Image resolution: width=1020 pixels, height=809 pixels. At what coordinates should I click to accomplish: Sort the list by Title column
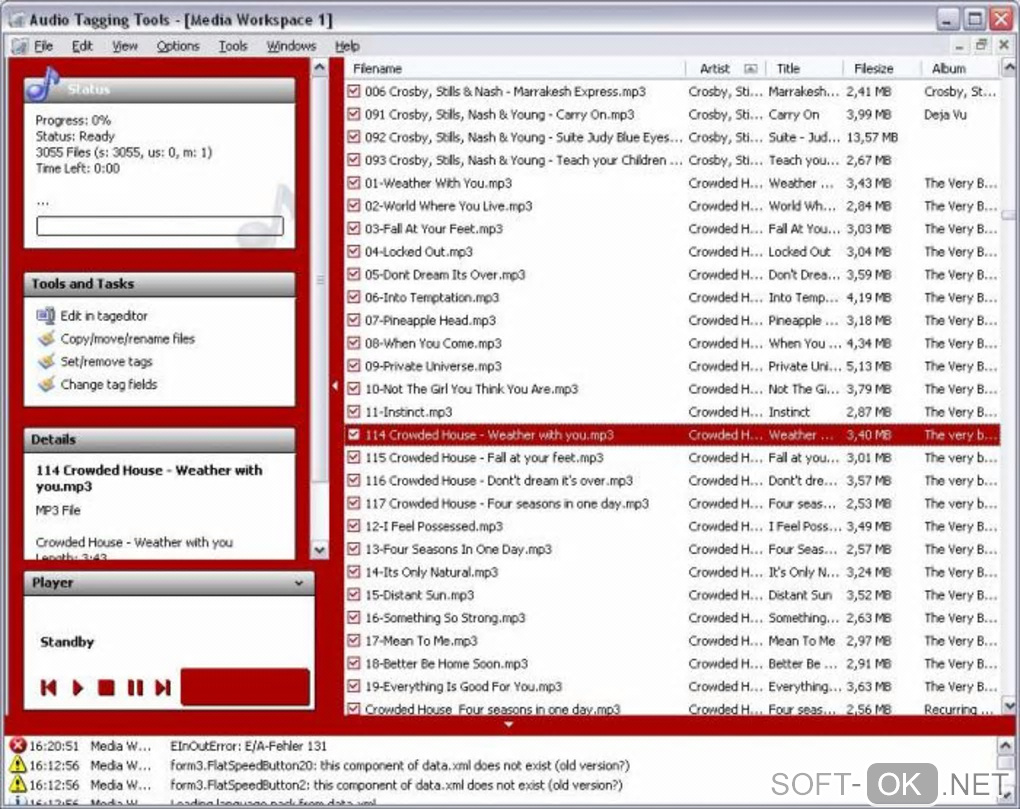[805, 68]
